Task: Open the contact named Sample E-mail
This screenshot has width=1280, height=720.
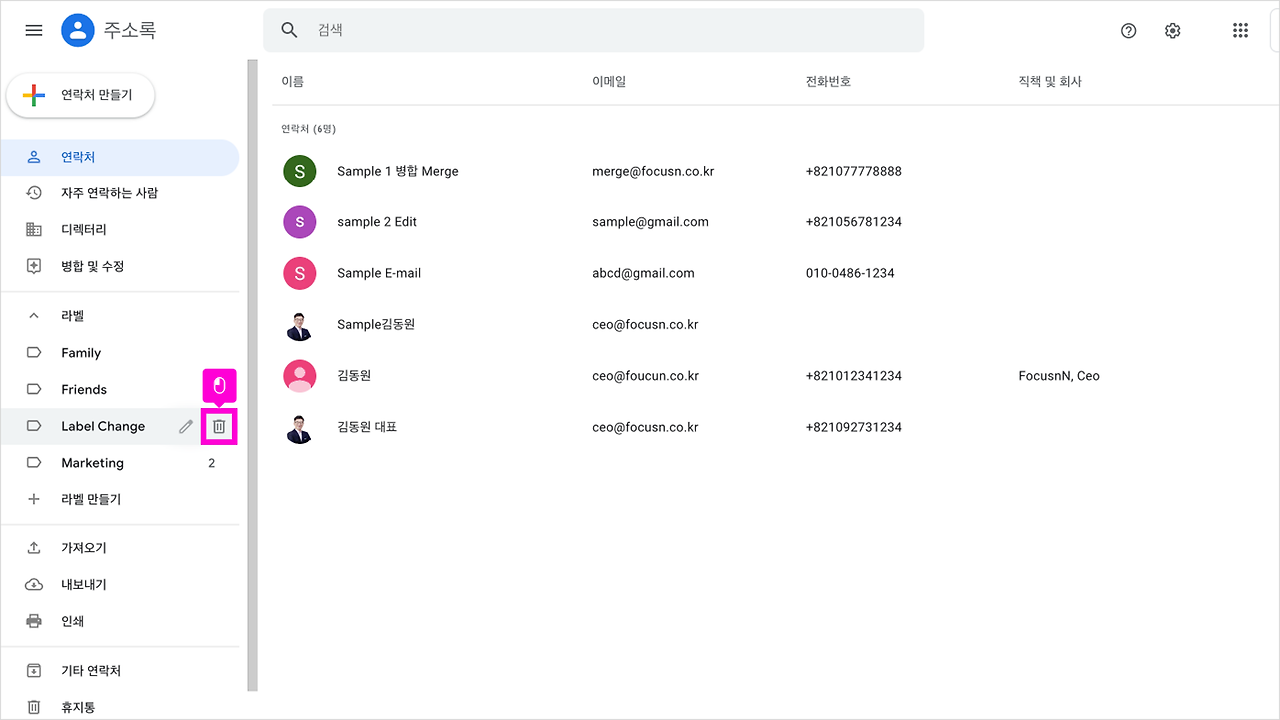Action: (378, 272)
